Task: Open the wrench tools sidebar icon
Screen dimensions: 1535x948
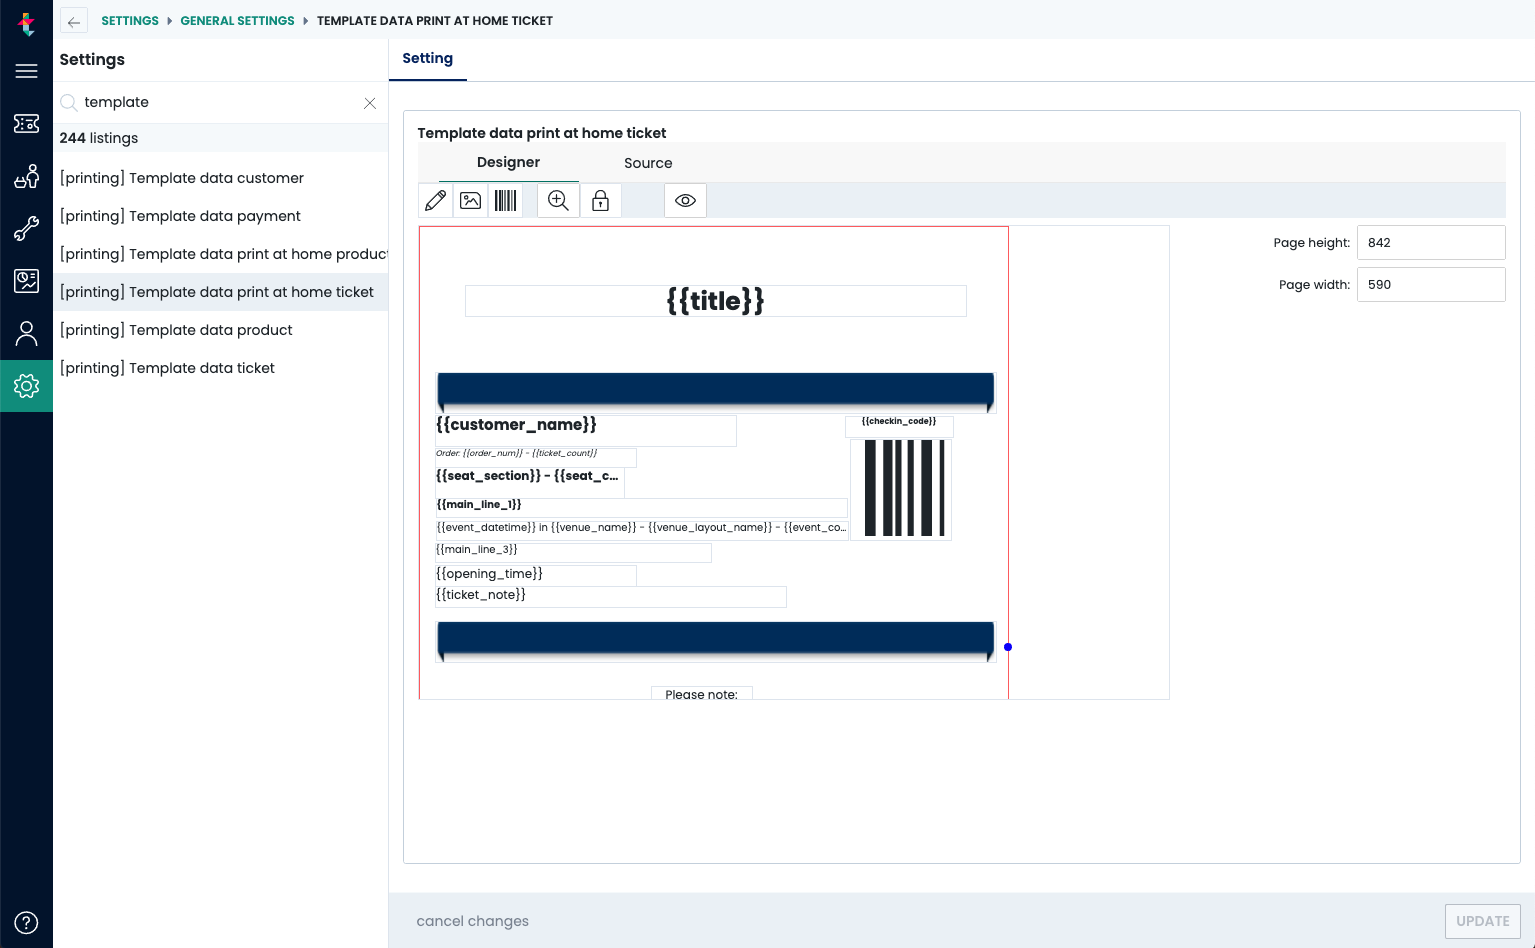Action: [x=26, y=228]
